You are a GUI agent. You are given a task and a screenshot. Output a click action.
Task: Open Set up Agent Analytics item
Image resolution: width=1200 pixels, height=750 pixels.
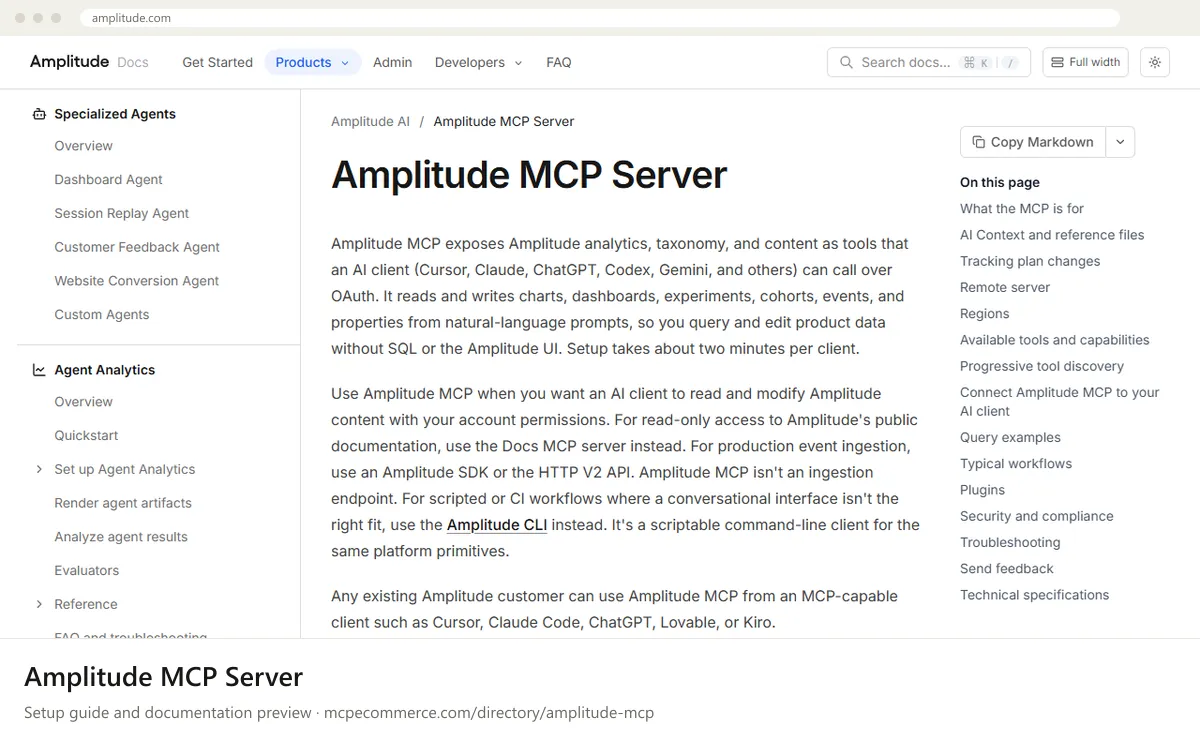point(124,469)
